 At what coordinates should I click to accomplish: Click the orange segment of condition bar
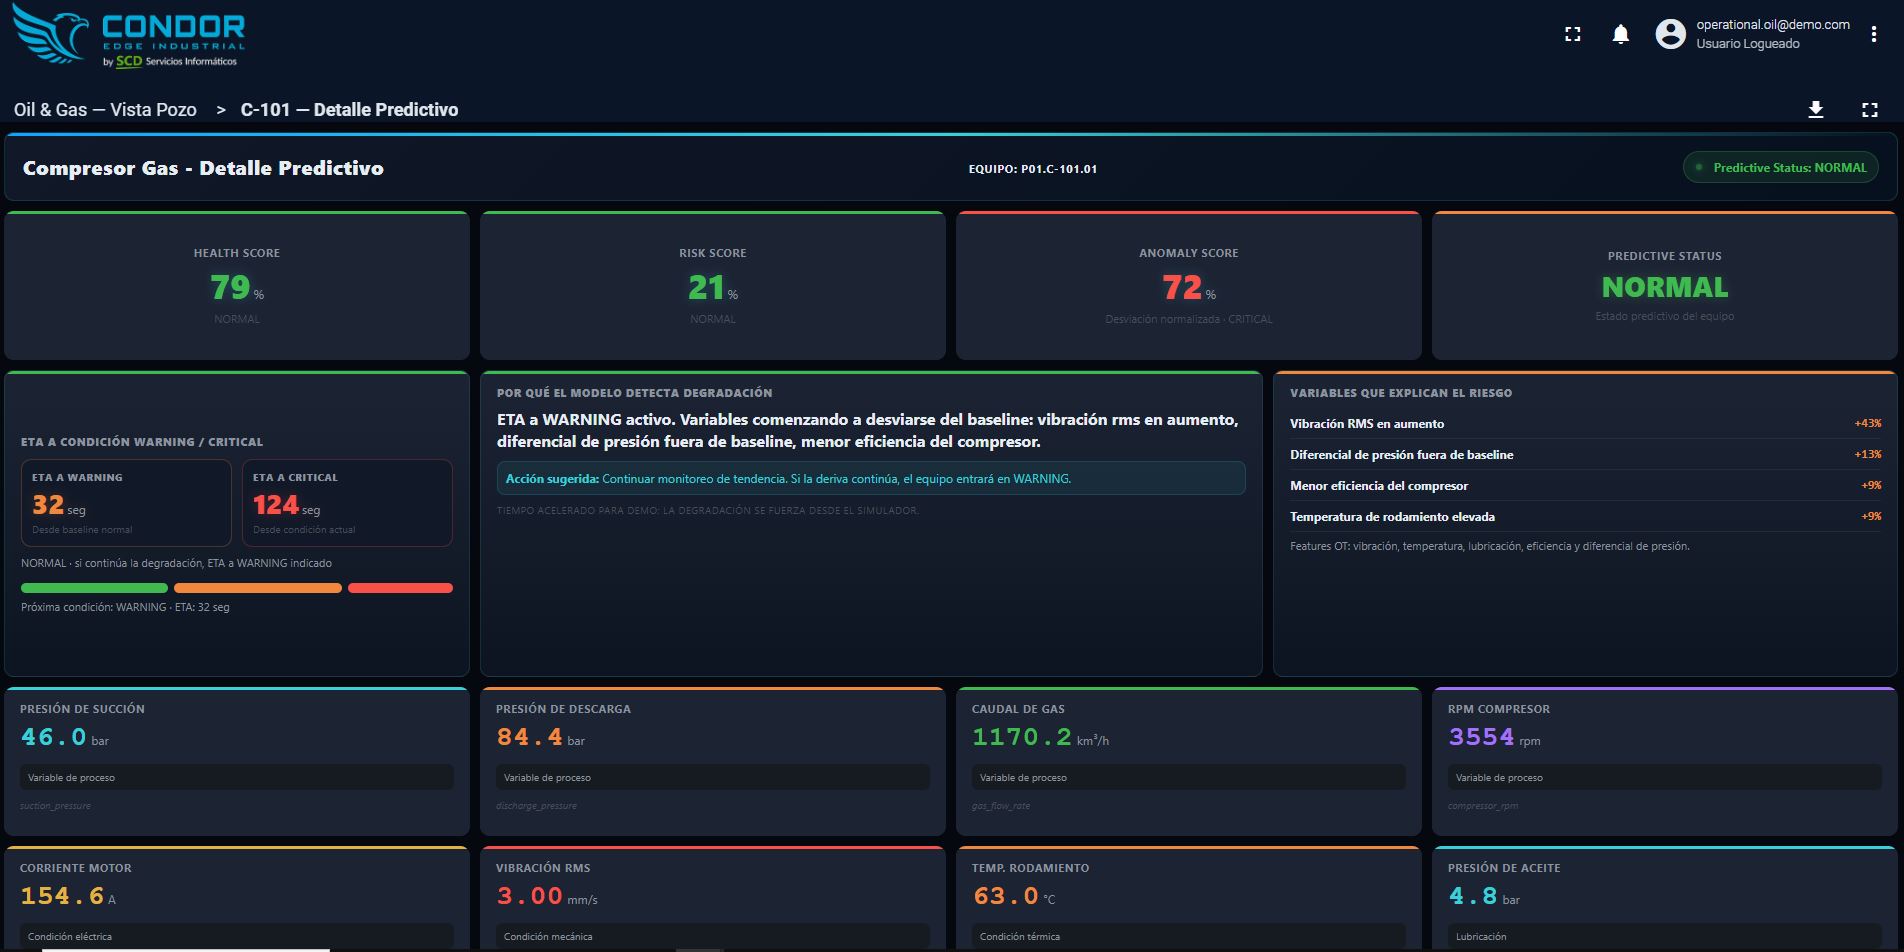[x=258, y=588]
